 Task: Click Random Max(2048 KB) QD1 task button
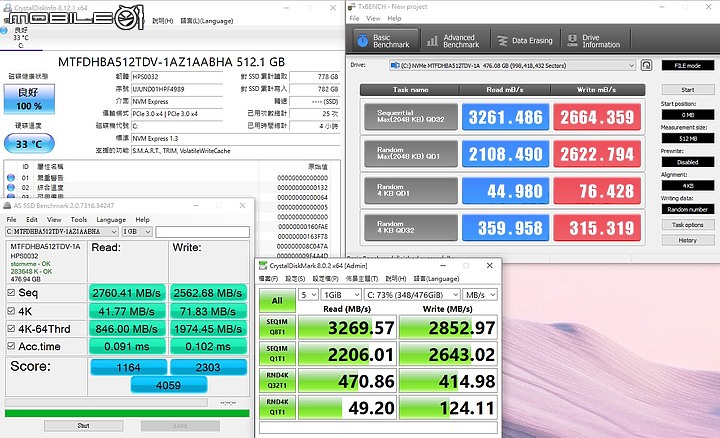[x=411, y=153]
